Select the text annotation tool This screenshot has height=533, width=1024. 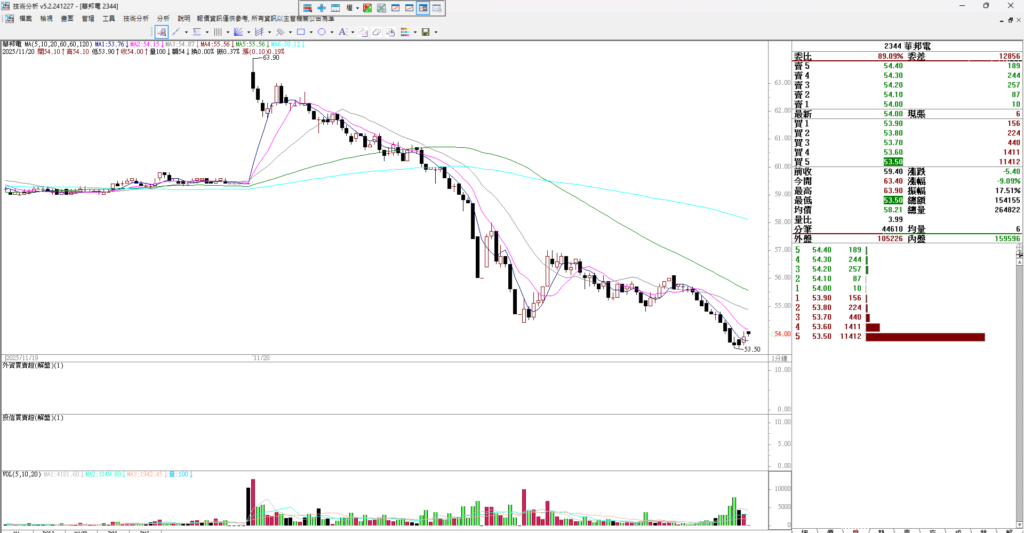[343, 32]
